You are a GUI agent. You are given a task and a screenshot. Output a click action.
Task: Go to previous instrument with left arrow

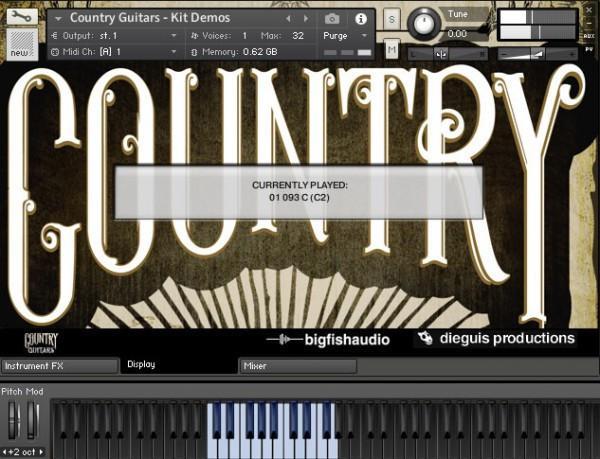point(290,18)
